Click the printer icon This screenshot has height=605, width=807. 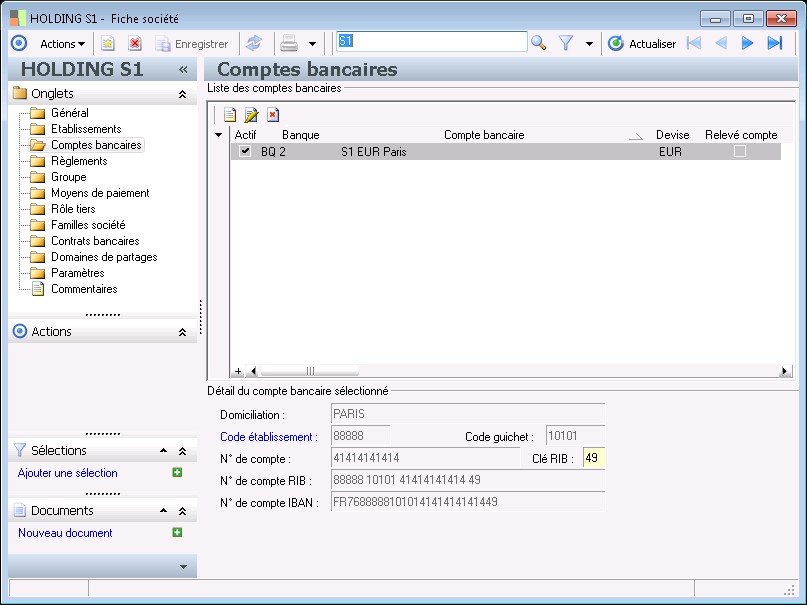[289, 44]
